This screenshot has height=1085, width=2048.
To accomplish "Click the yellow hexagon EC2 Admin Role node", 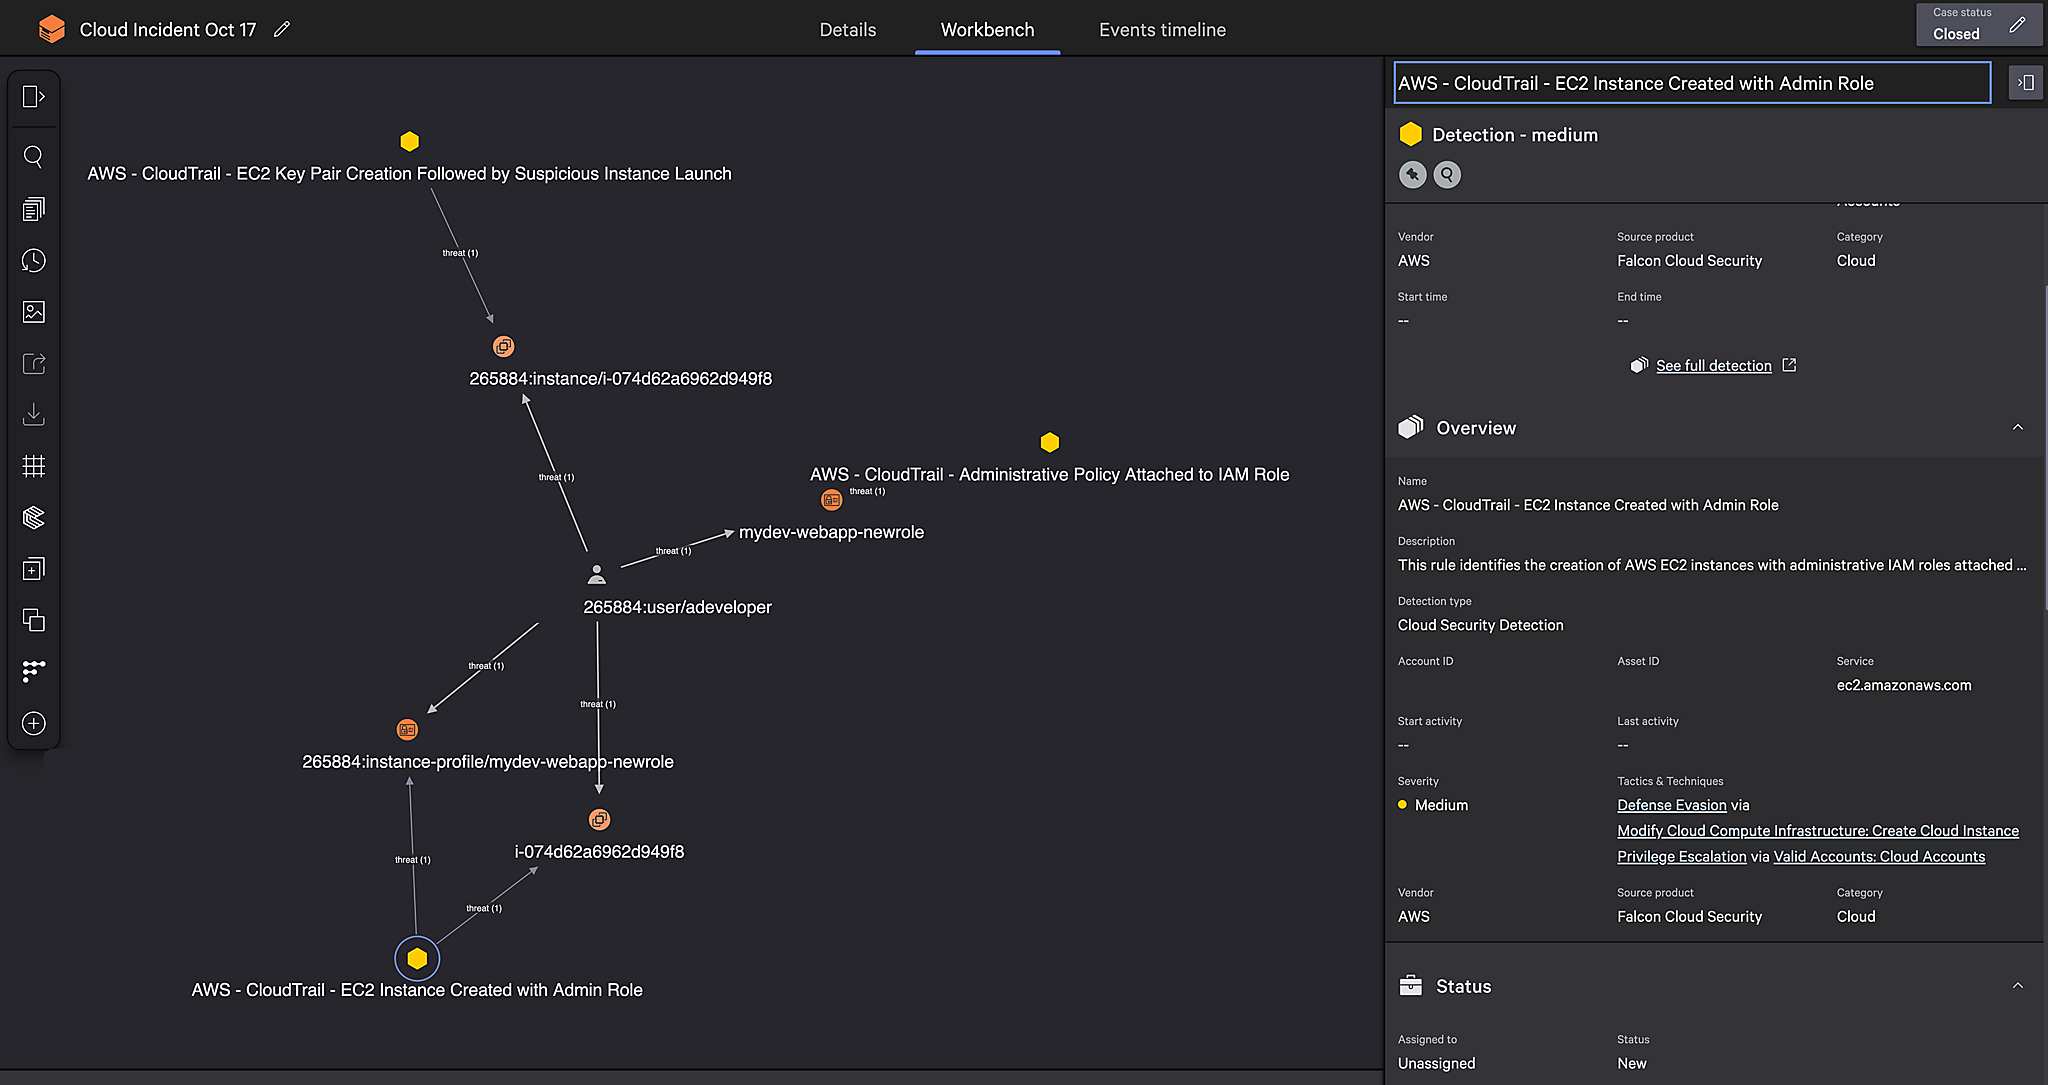I will click(417, 959).
